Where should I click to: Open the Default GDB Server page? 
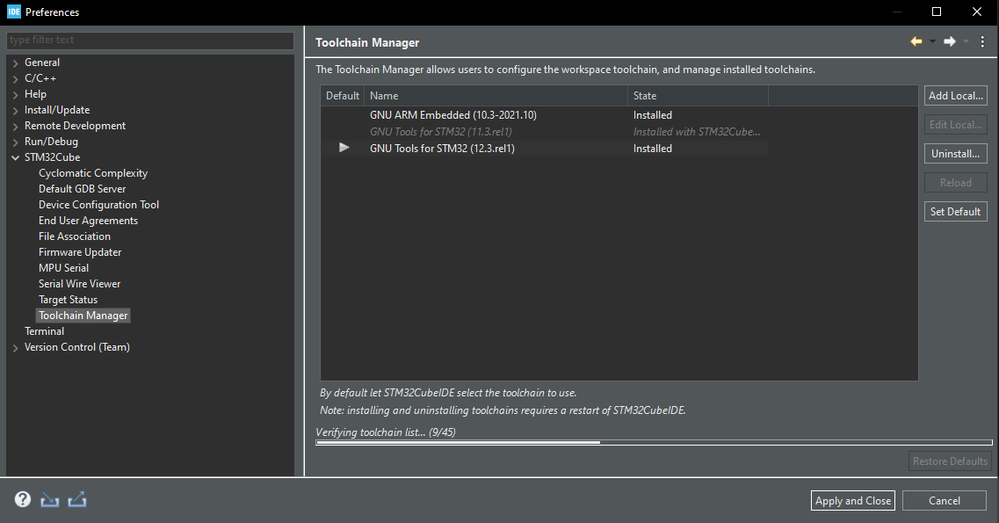point(82,189)
